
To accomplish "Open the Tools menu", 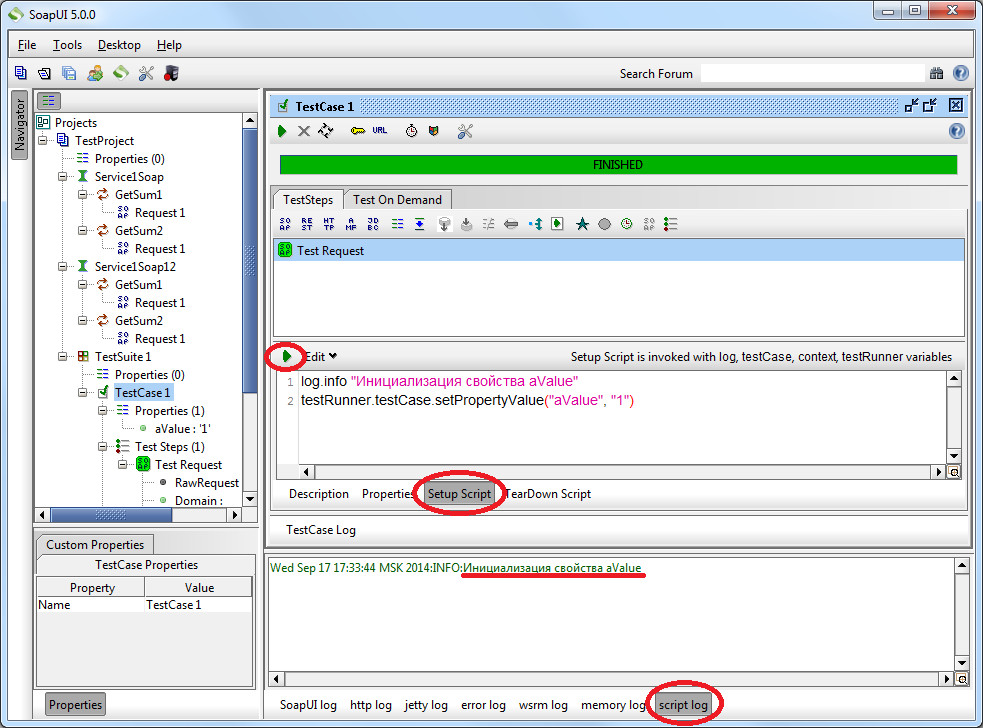I will (67, 45).
